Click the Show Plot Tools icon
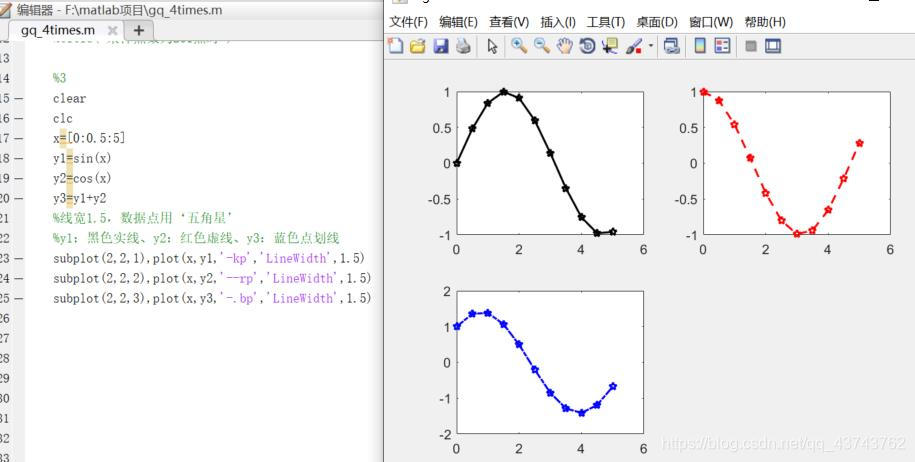The width and height of the screenshot is (915, 462). tap(773, 46)
